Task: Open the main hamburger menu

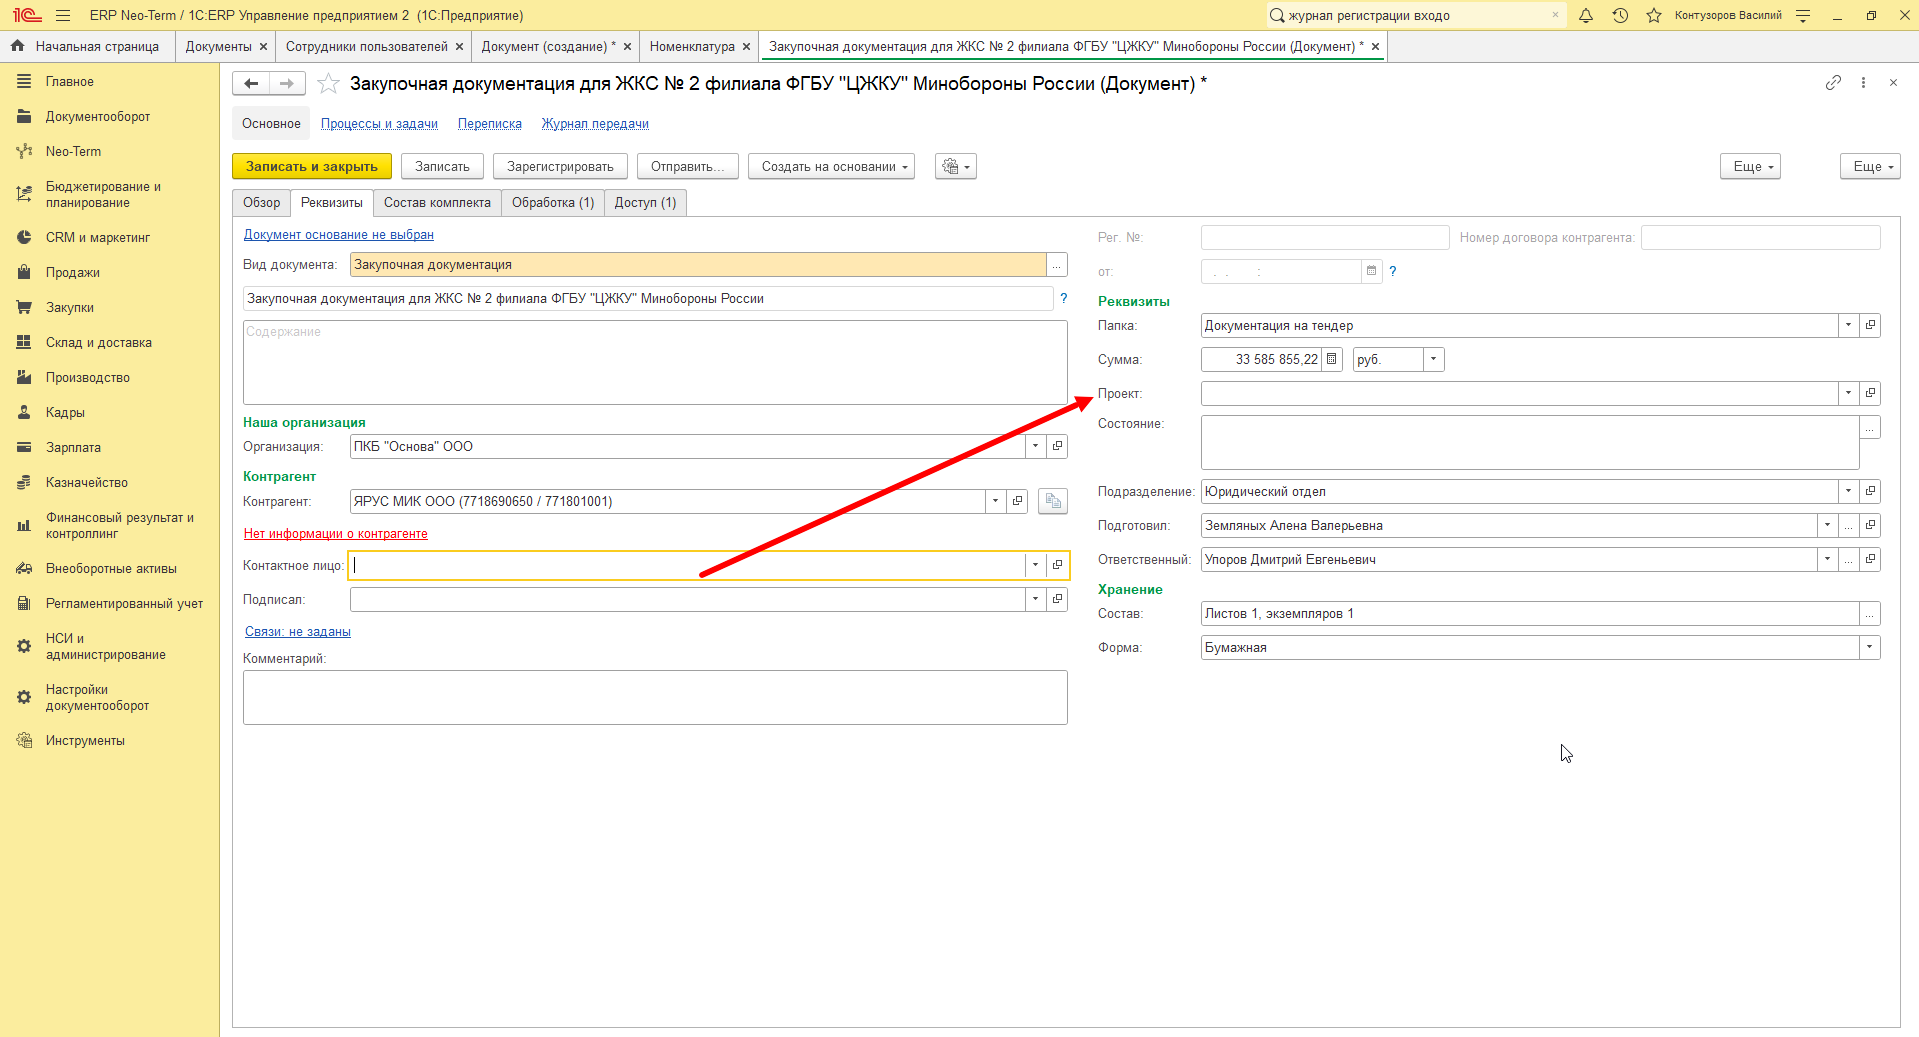Action: [63, 15]
